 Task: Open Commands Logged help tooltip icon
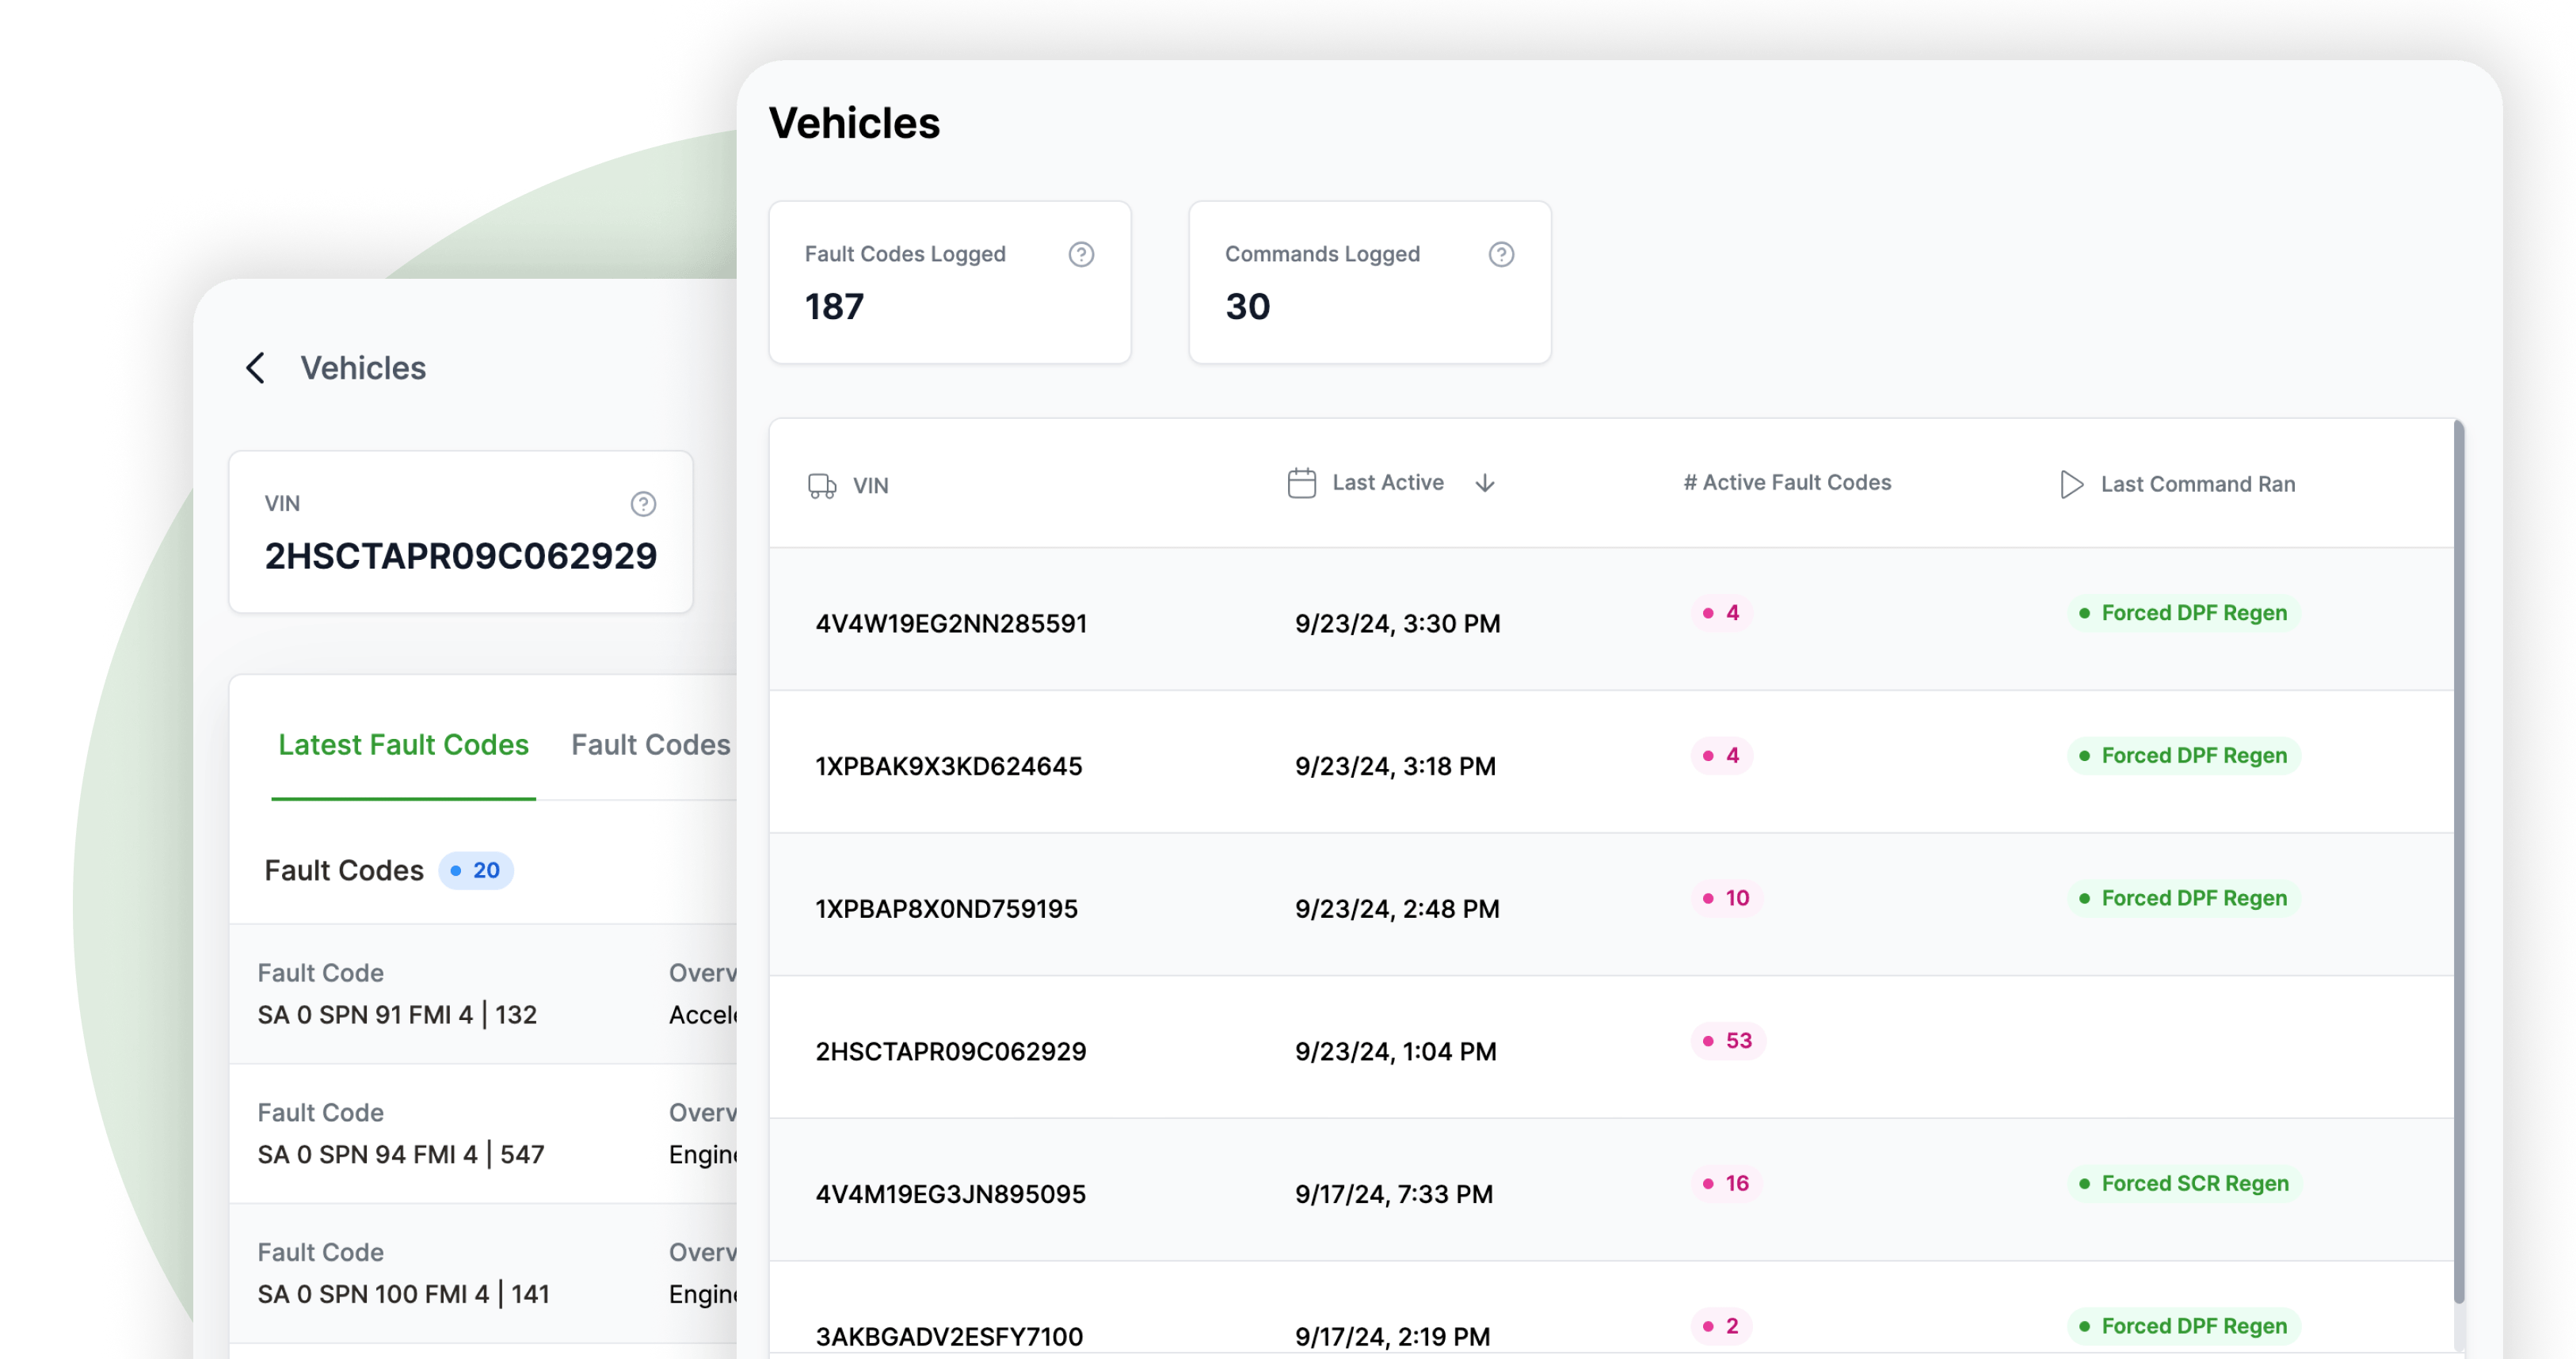tap(1500, 254)
